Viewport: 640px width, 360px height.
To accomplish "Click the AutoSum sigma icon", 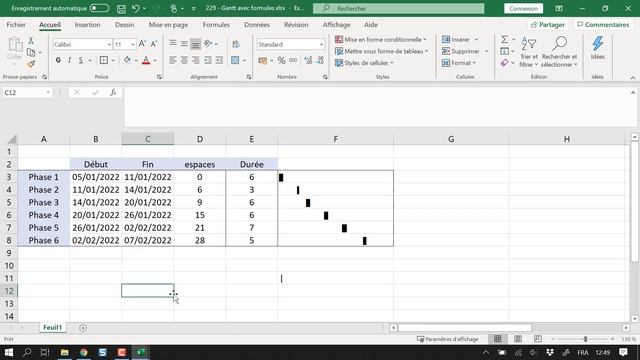I will [x=504, y=40].
